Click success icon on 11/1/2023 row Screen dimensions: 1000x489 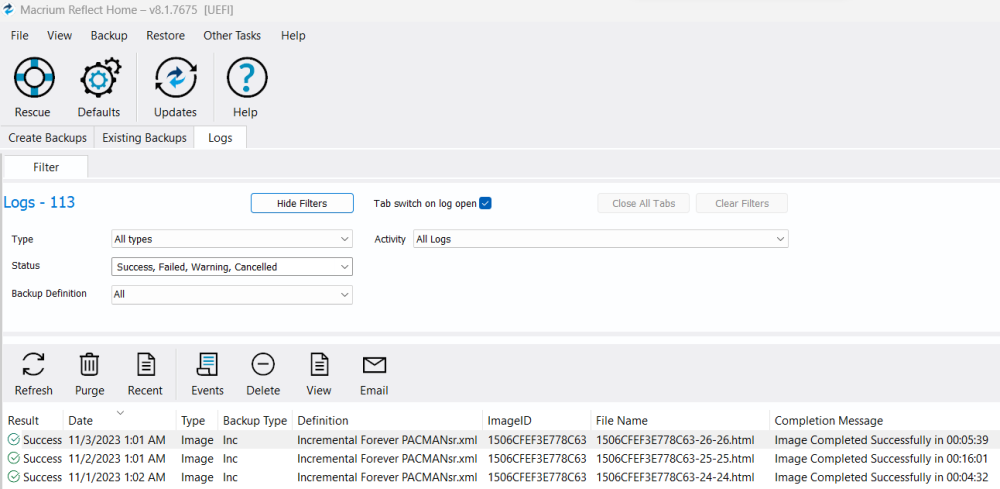(14, 478)
